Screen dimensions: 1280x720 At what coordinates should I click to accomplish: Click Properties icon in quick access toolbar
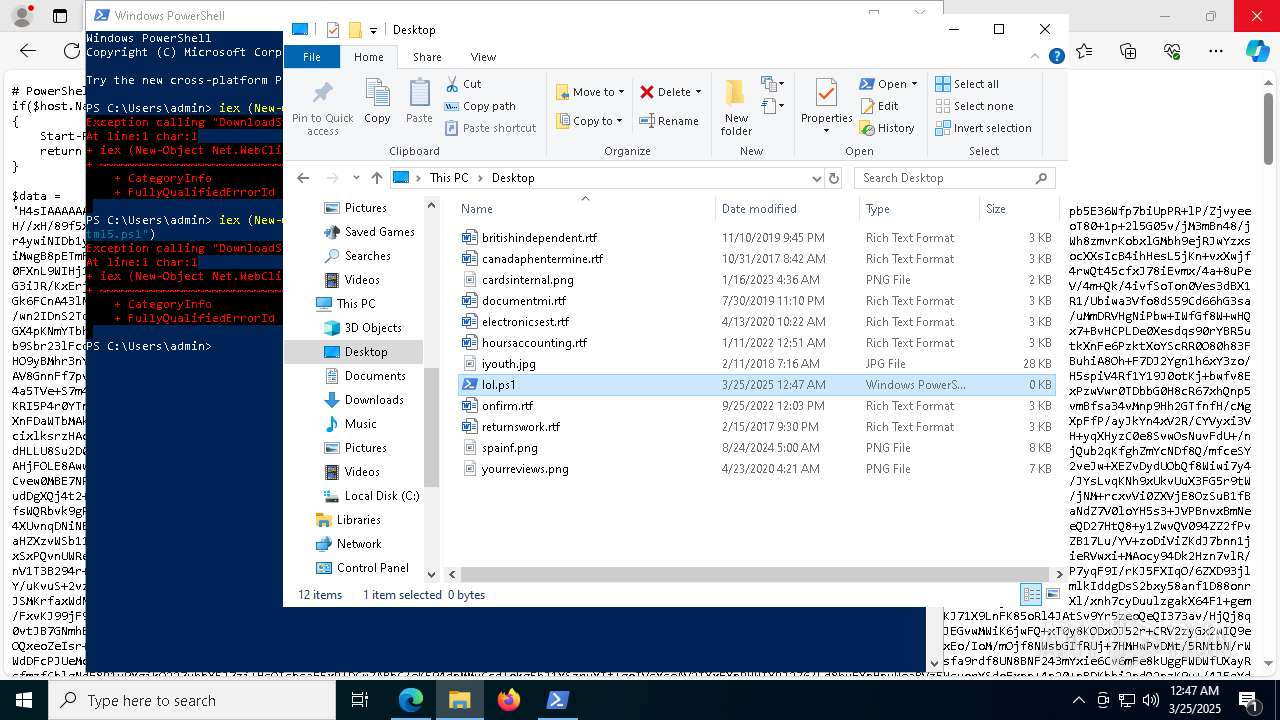333,30
